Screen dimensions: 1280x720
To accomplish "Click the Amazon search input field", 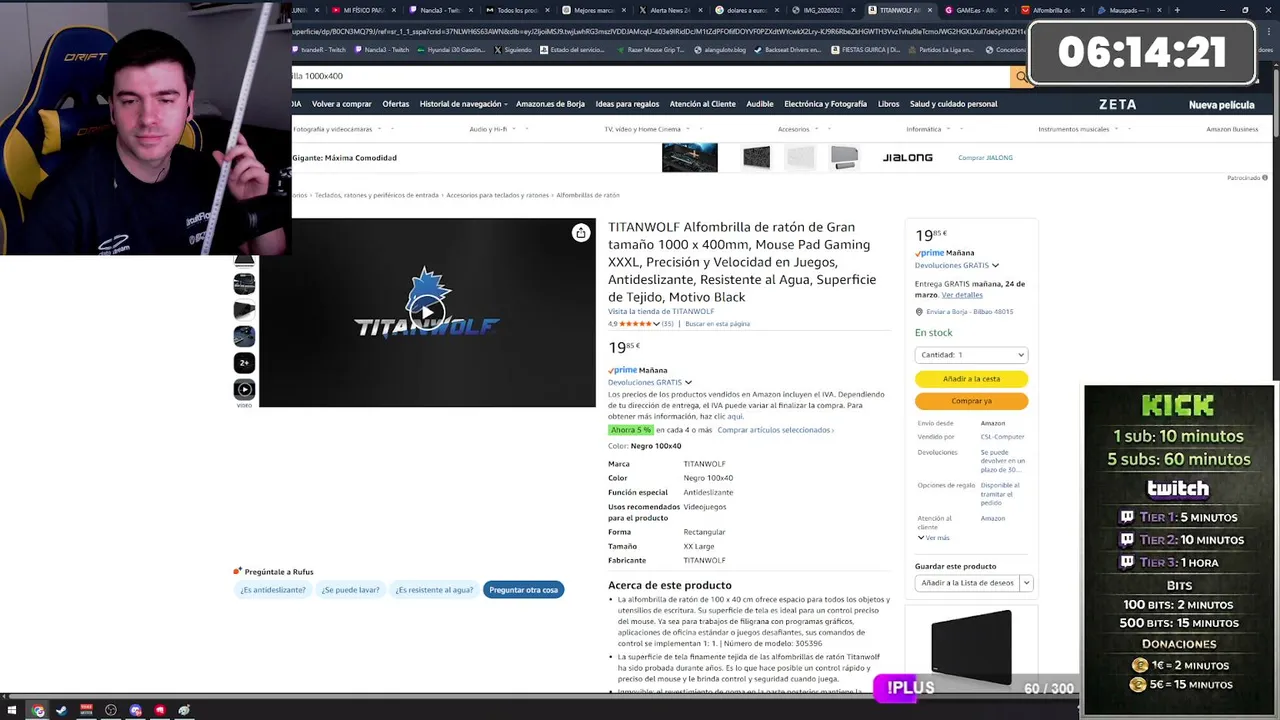I will pos(650,76).
